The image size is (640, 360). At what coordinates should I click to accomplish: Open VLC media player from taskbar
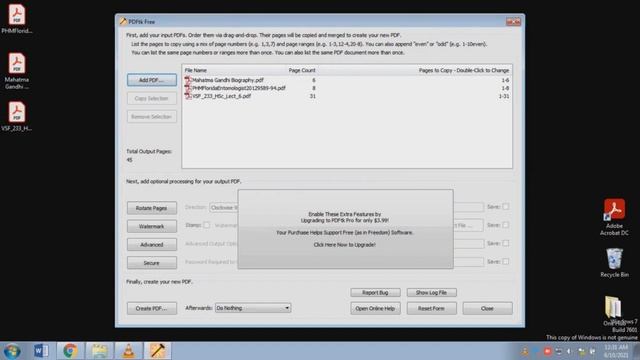[x=129, y=351]
